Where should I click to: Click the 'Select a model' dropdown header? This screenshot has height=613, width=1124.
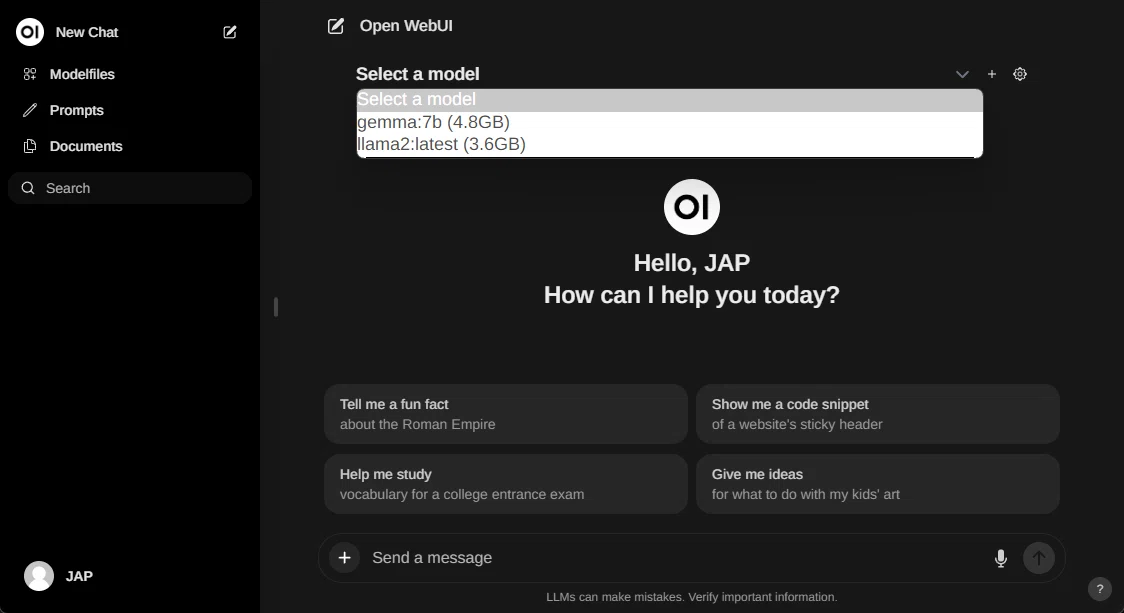click(417, 74)
